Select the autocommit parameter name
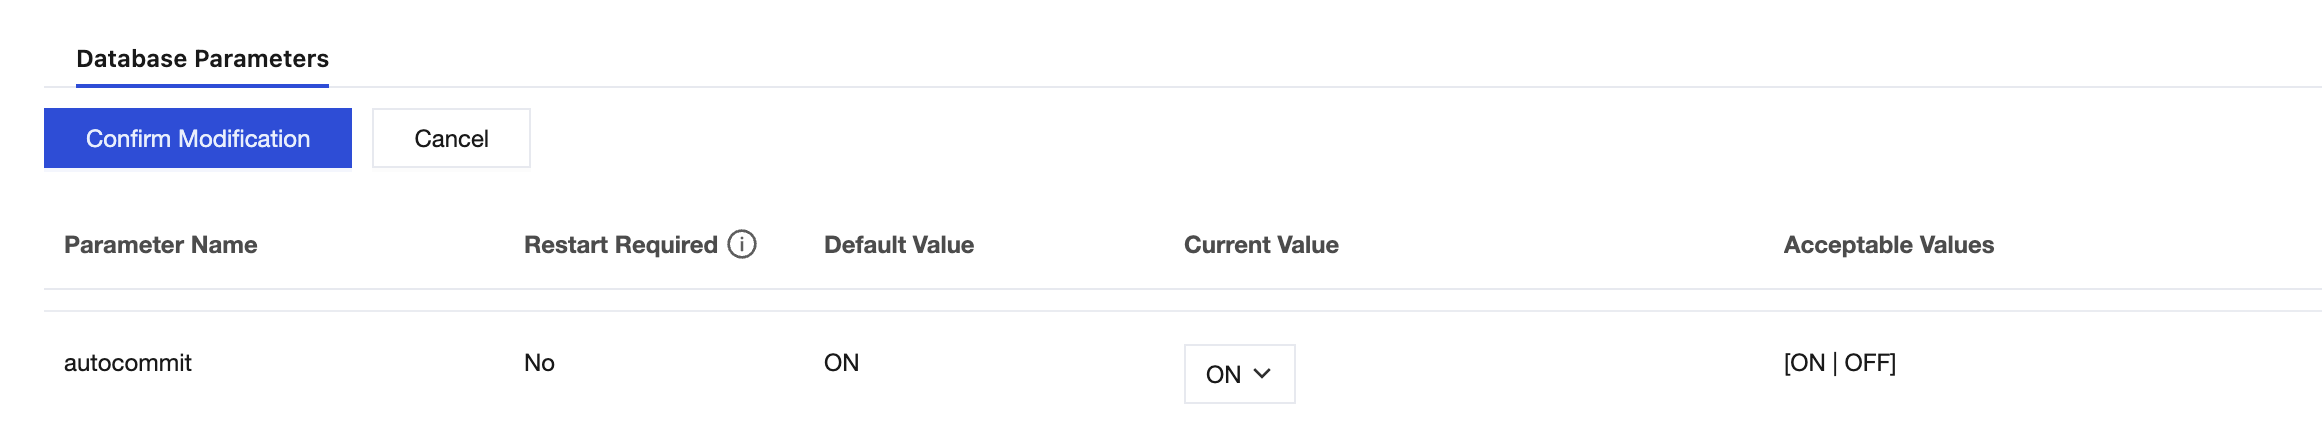 pos(128,363)
